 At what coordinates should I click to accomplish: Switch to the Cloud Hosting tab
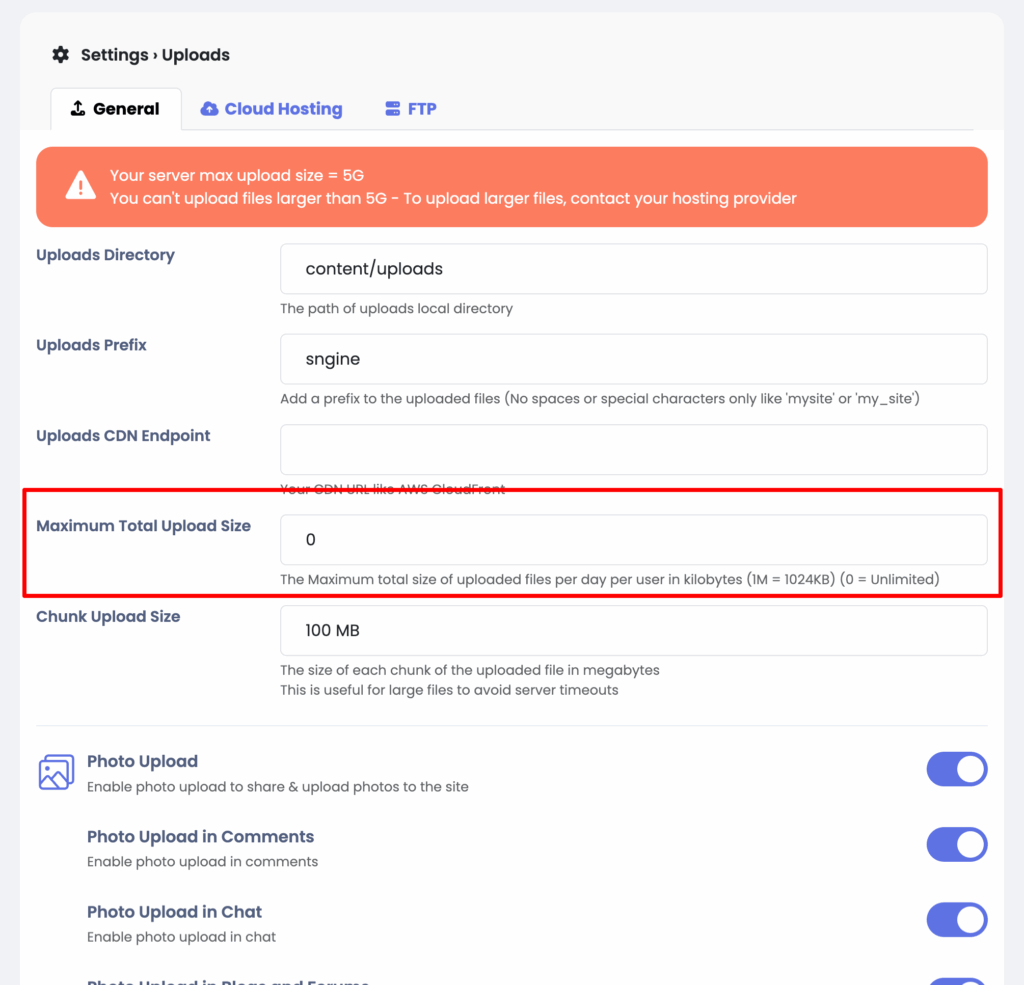(x=283, y=109)
